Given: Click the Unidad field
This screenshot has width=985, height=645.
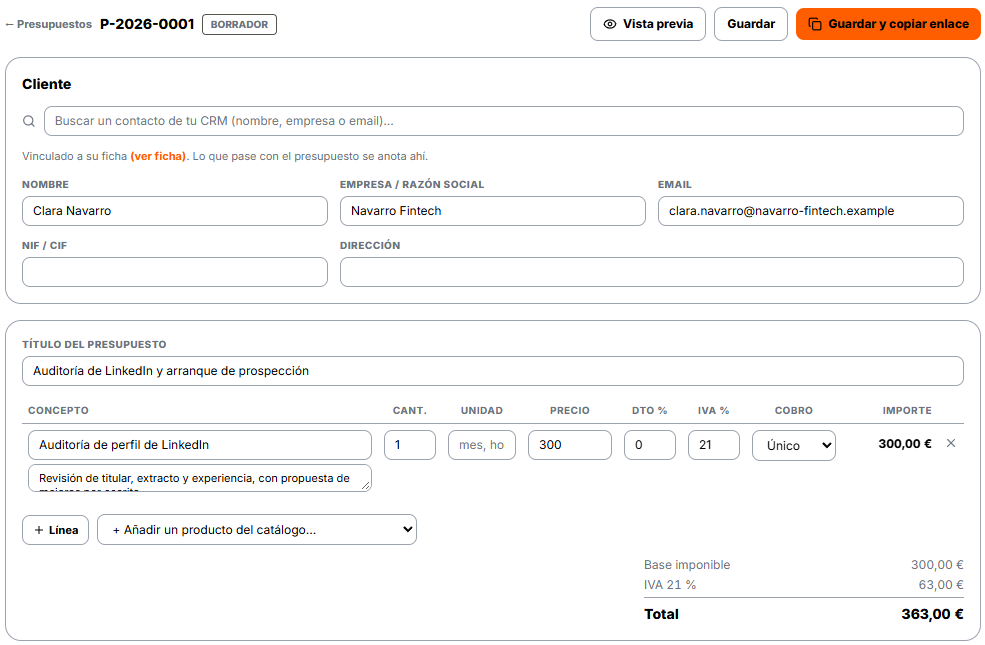Looking at the screenshot, I should 482,445.
